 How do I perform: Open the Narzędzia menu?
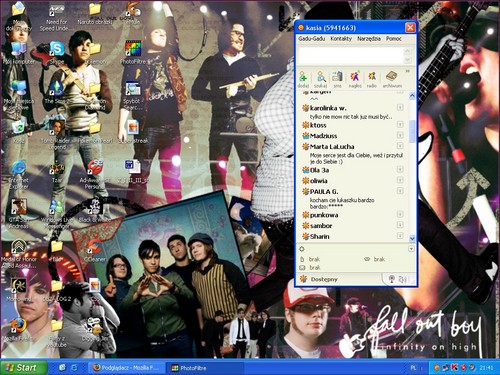(369, 39)
